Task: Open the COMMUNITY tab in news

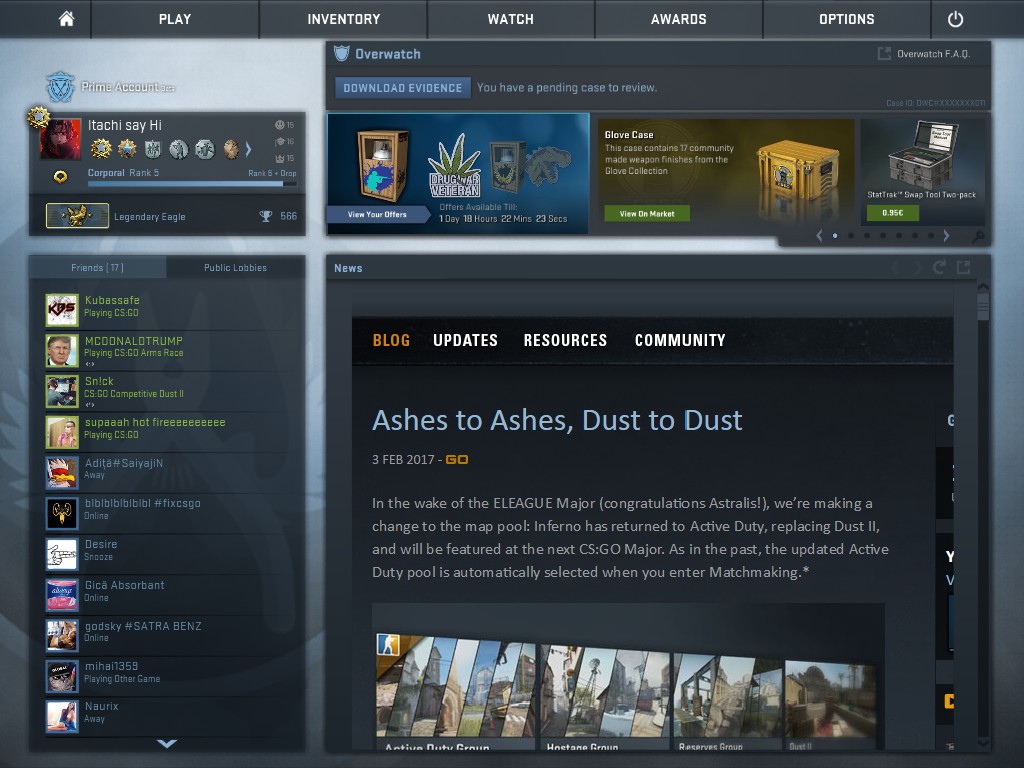Action: tap(680, 340)
